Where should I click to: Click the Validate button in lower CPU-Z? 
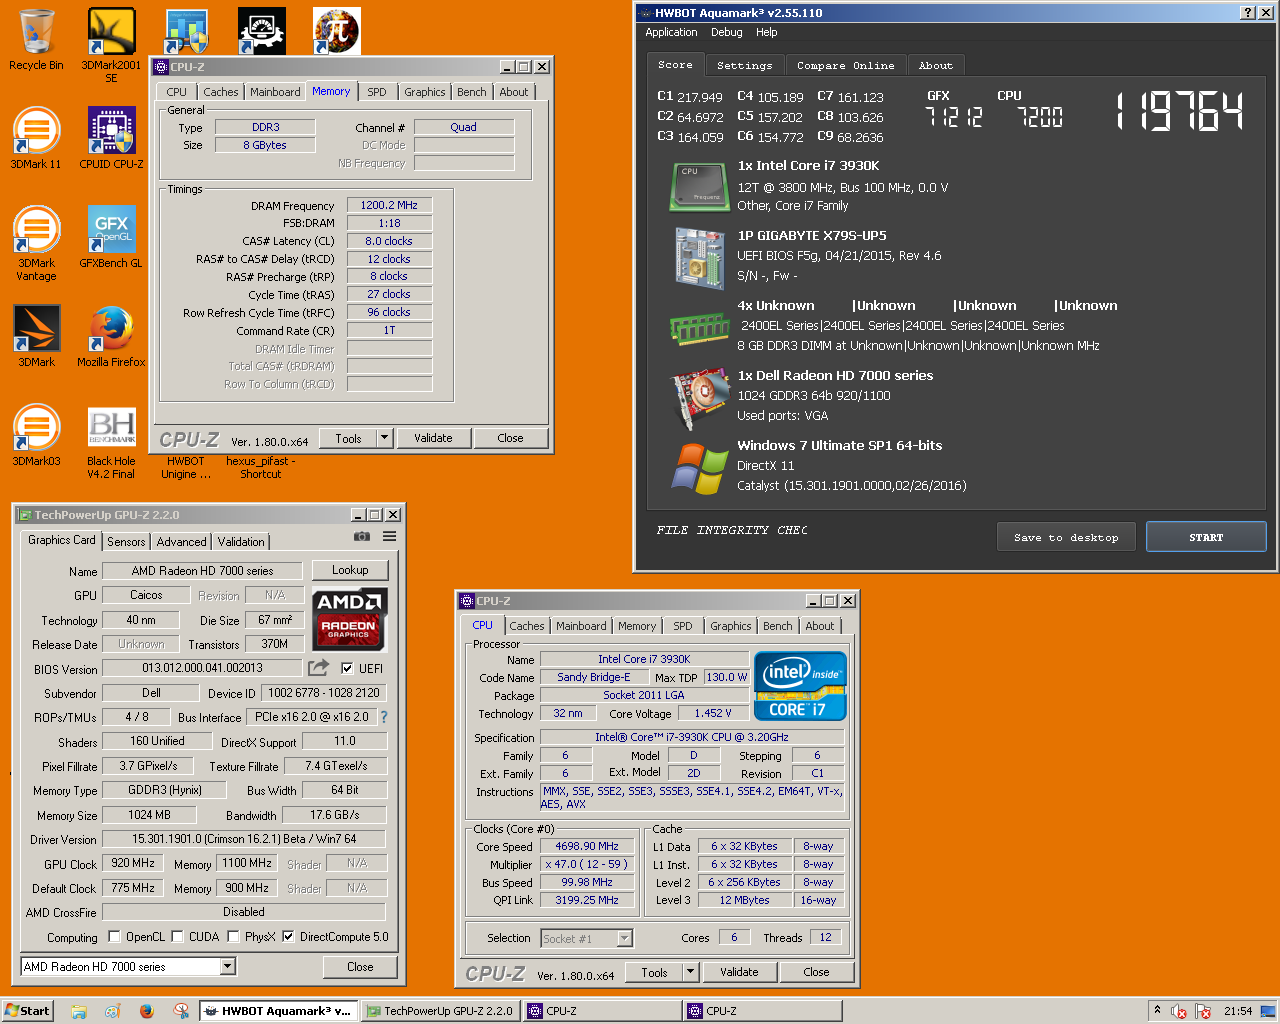click(739, 972)
